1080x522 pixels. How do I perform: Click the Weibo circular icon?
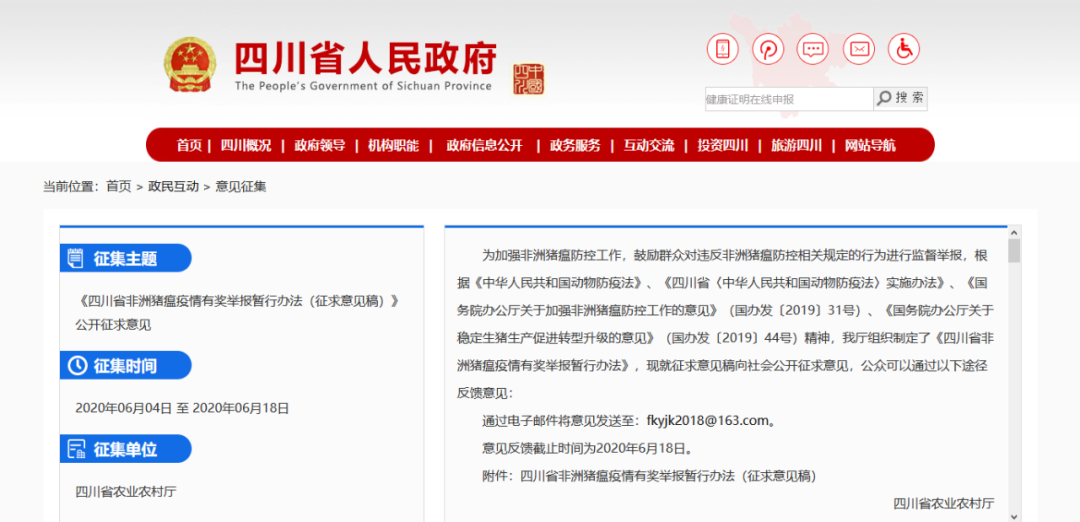coord(768,49)
